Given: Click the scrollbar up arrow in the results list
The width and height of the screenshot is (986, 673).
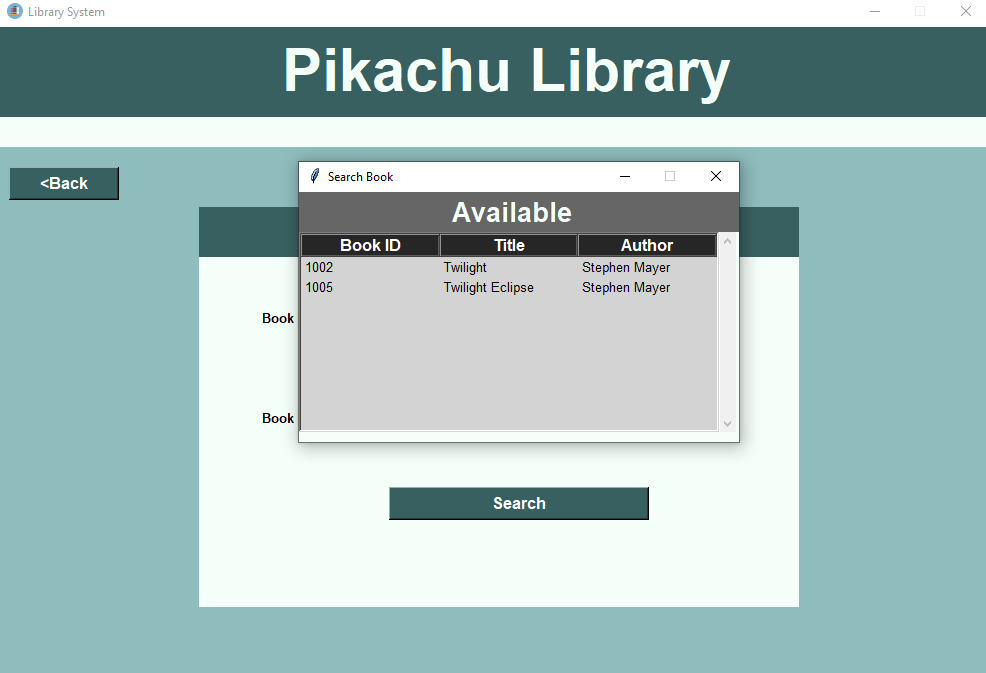Looking at the screenshot, I should [727, 240].
